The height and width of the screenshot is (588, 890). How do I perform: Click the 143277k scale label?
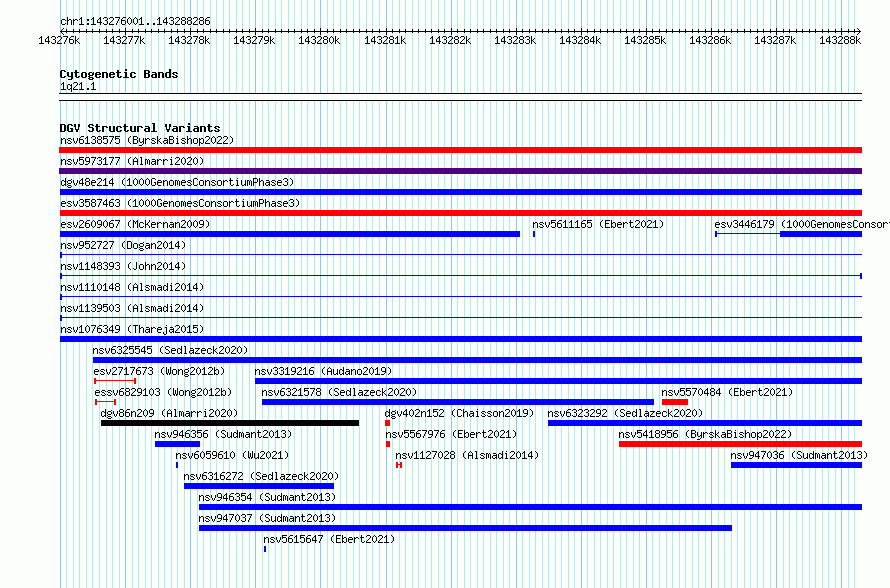click(x=124, y=40)
